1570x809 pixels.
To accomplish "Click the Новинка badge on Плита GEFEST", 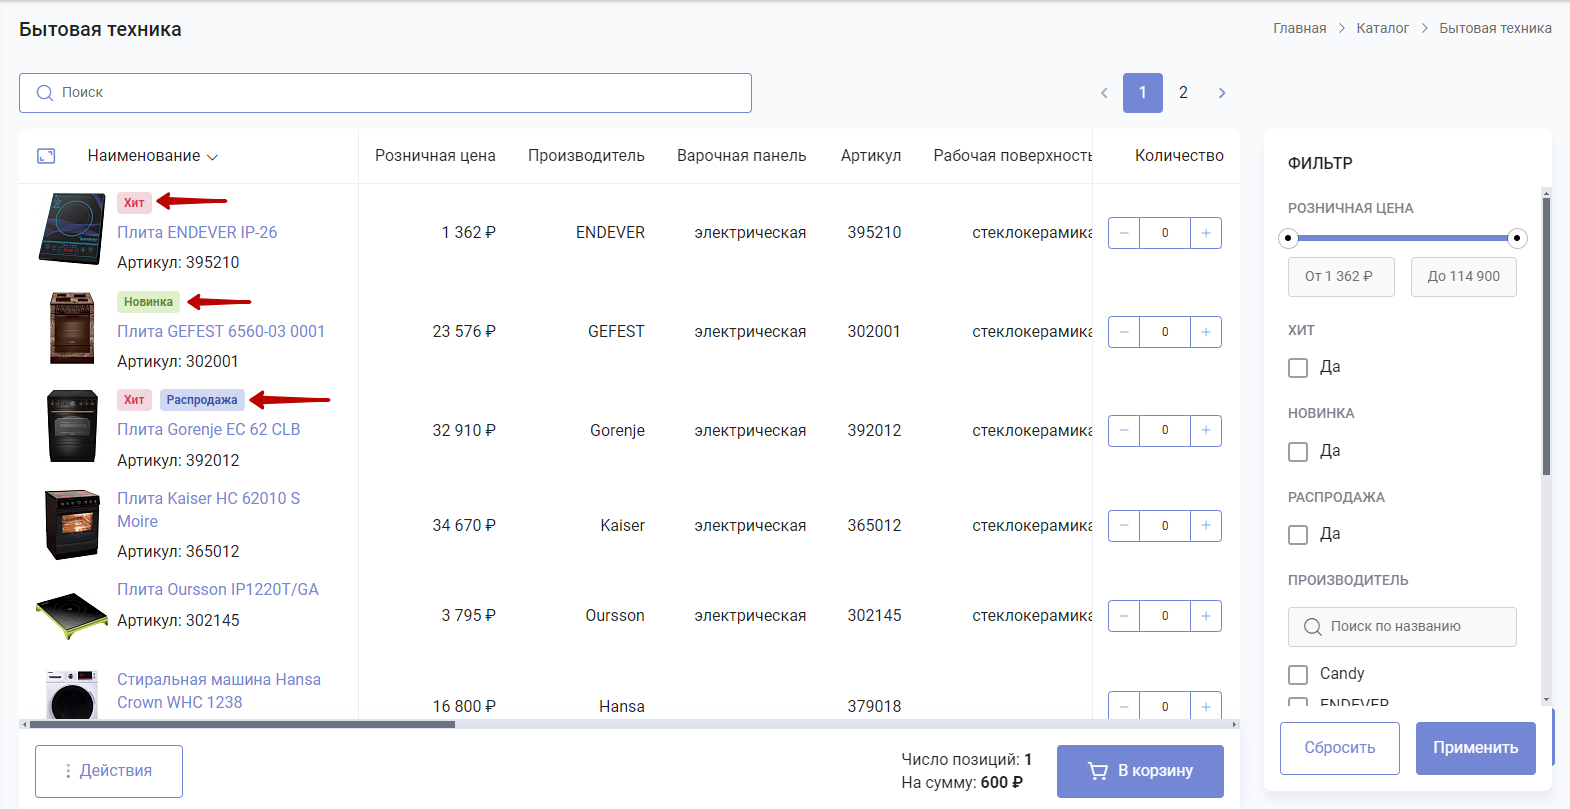I will pyautogui.click(x=148, y=302).
